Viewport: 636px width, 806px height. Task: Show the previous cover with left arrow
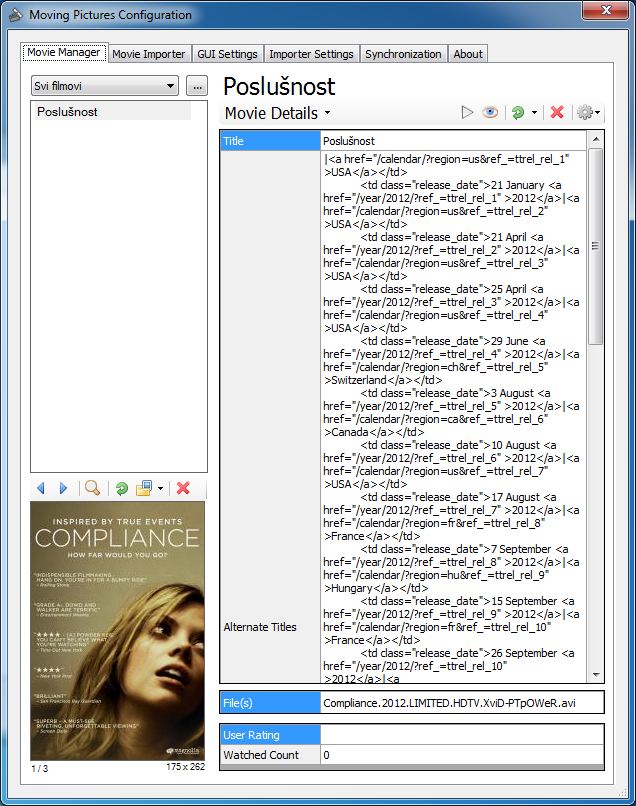pos(41,488)
